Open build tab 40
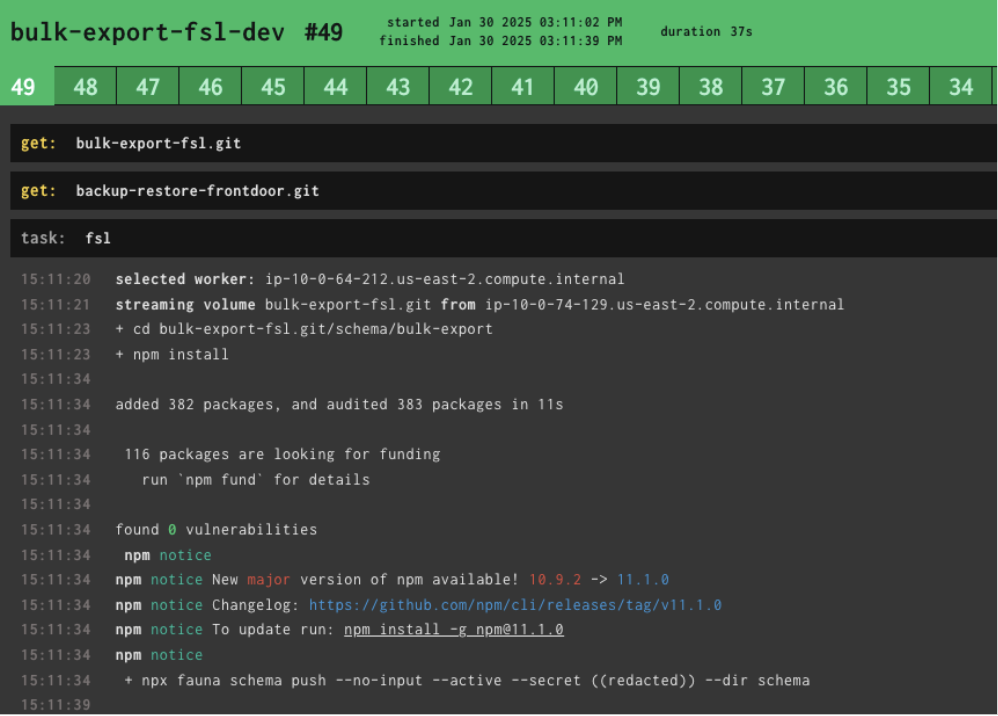This screenshot has height=716, width=998. (x=586, y=86)
